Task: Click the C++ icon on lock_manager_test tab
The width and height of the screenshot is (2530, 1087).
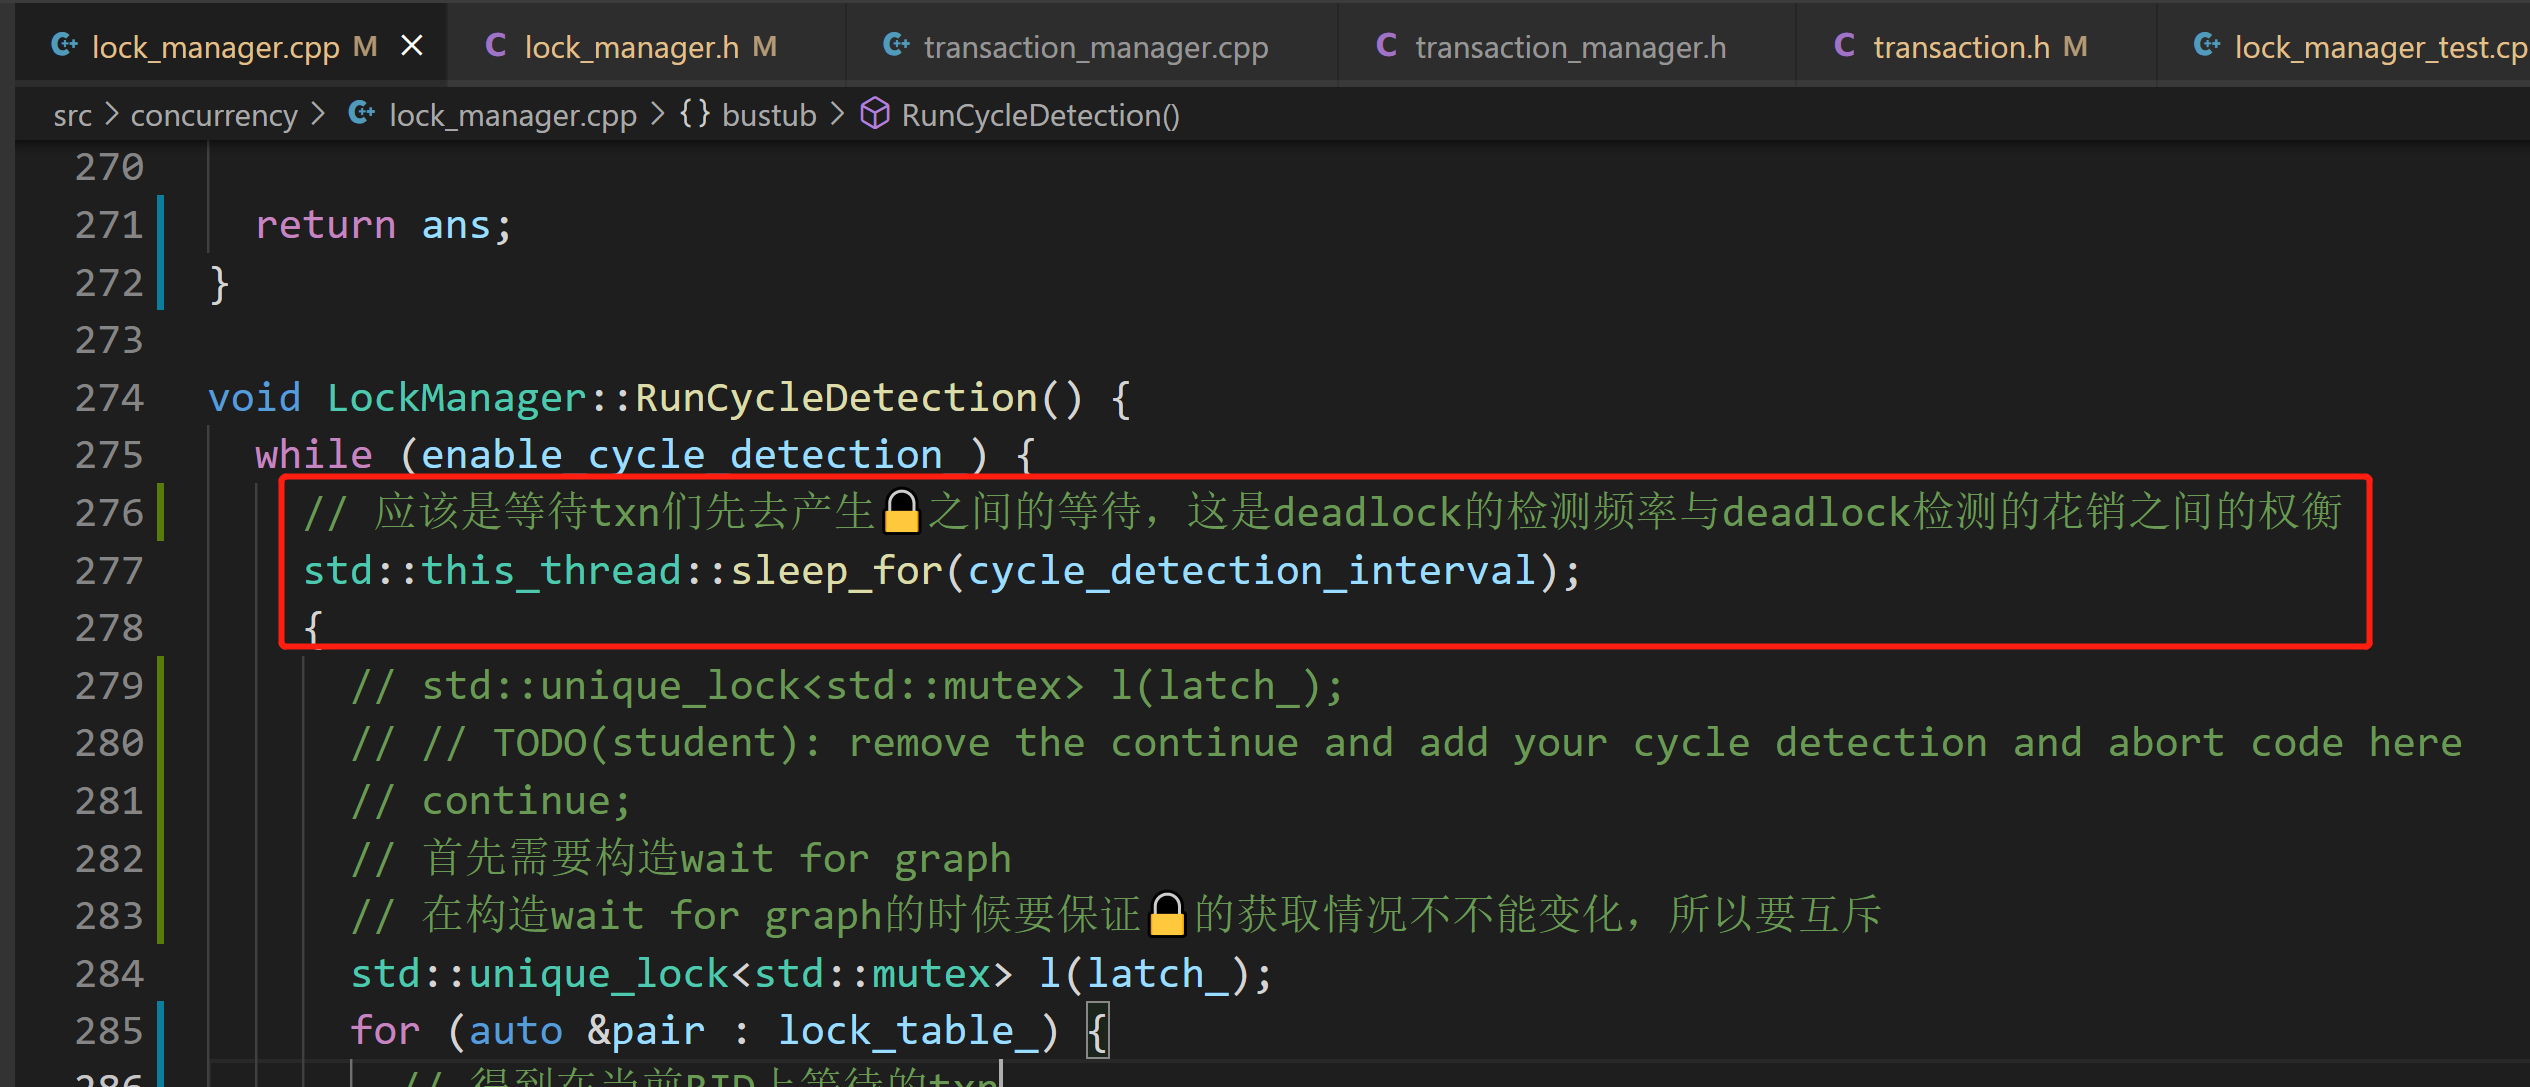Action: (x=2206, y=45)
